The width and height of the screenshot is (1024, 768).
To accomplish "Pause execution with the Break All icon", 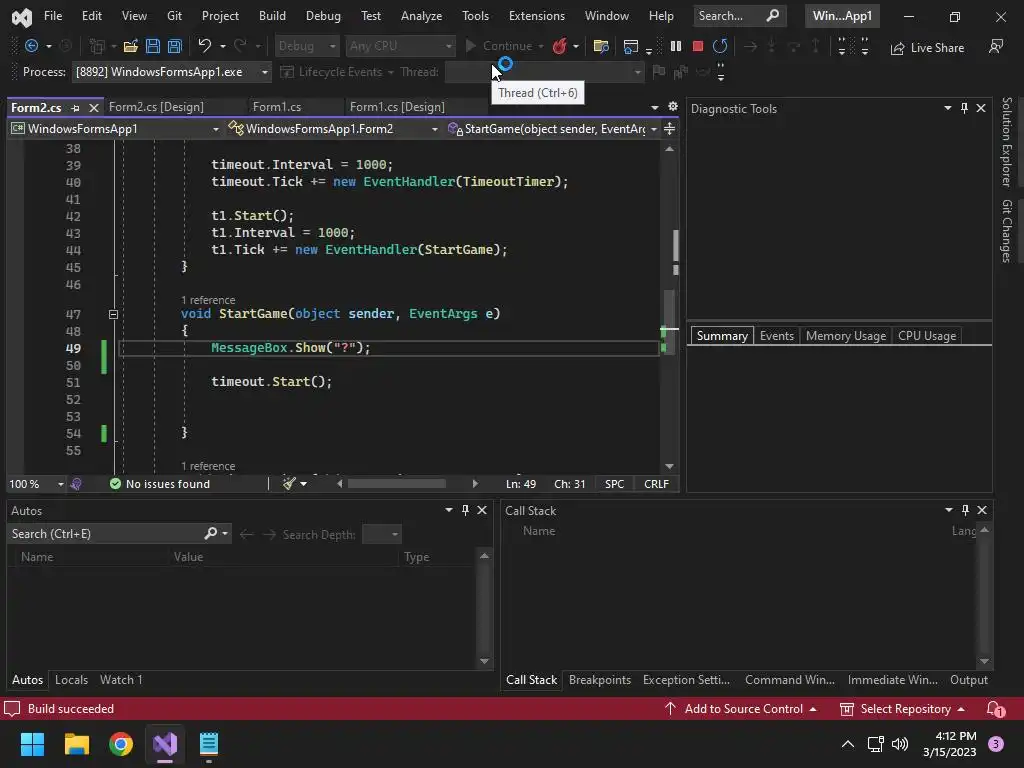I will [676, 46].
